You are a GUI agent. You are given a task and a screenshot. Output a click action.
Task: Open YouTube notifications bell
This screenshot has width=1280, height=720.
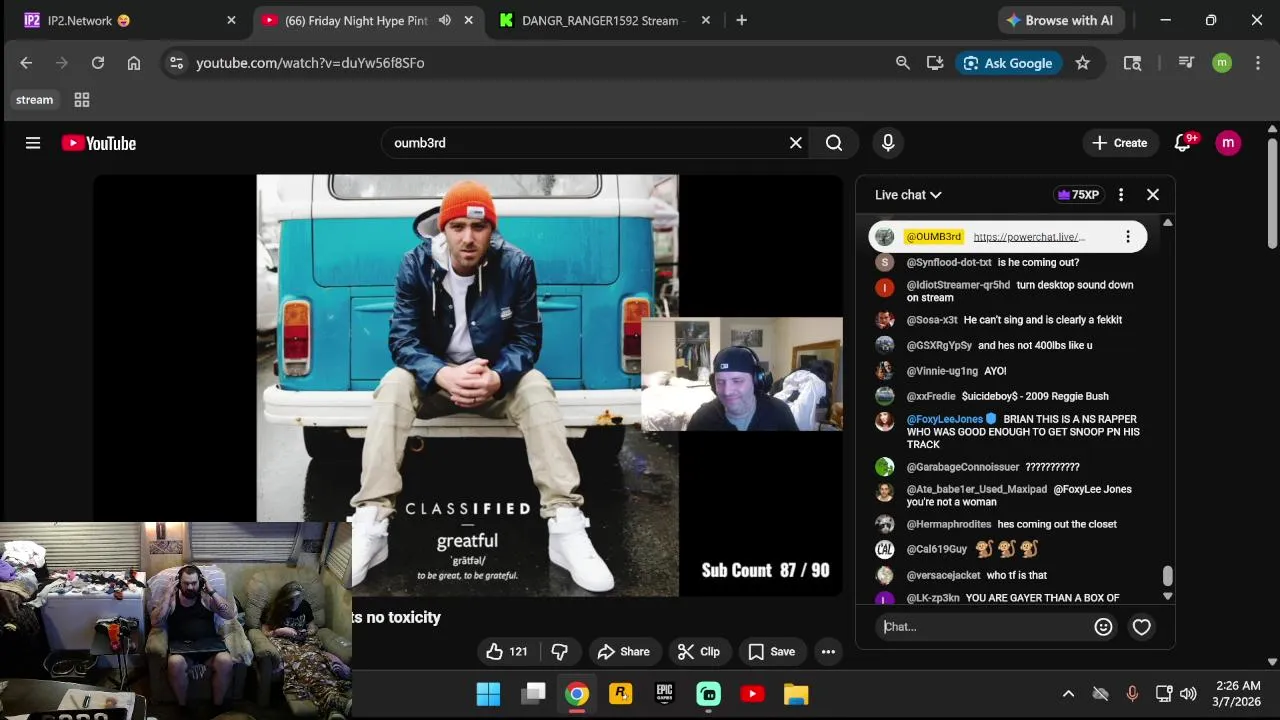[x=1182, y=143]
